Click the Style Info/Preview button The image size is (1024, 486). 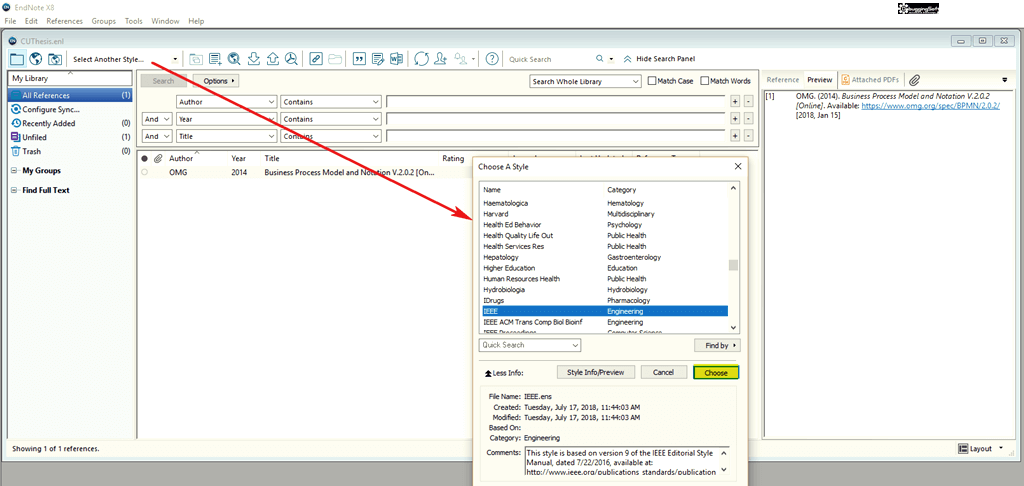click(596, 372)
